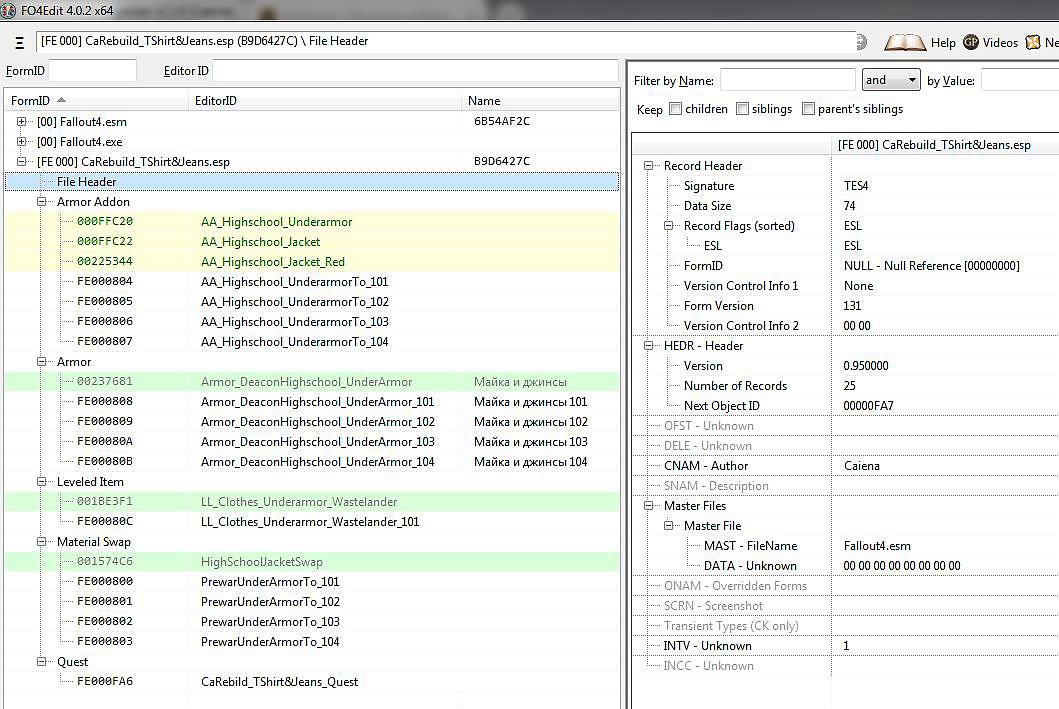This screenshot has width=1059, height=709.
Task: Open the 'and' filter operator dropdown
Action: pos(890,80)
